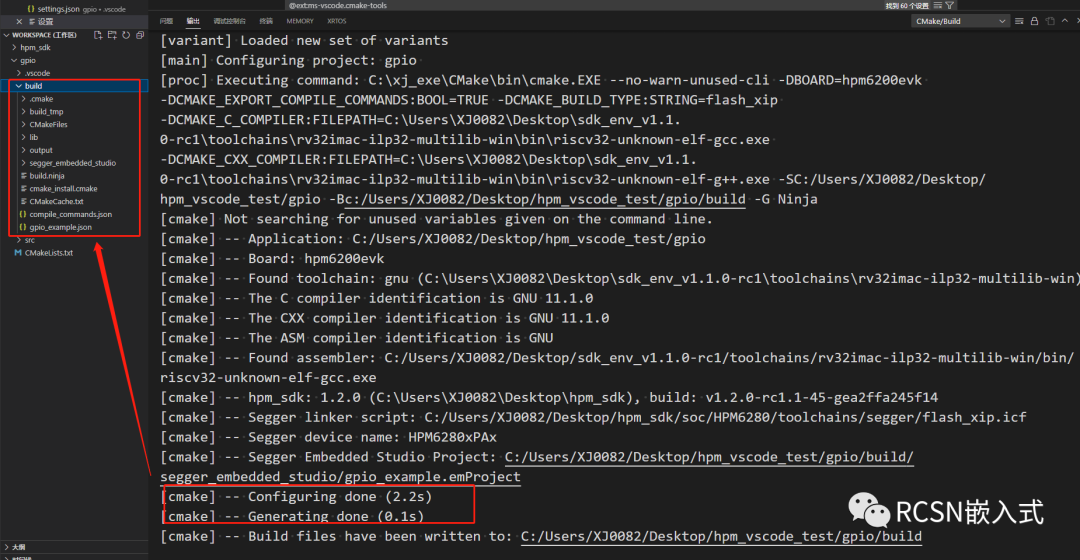Open CMakeCache.txt file
Viewport: 1080px width, 560px height.
point(56,202)
